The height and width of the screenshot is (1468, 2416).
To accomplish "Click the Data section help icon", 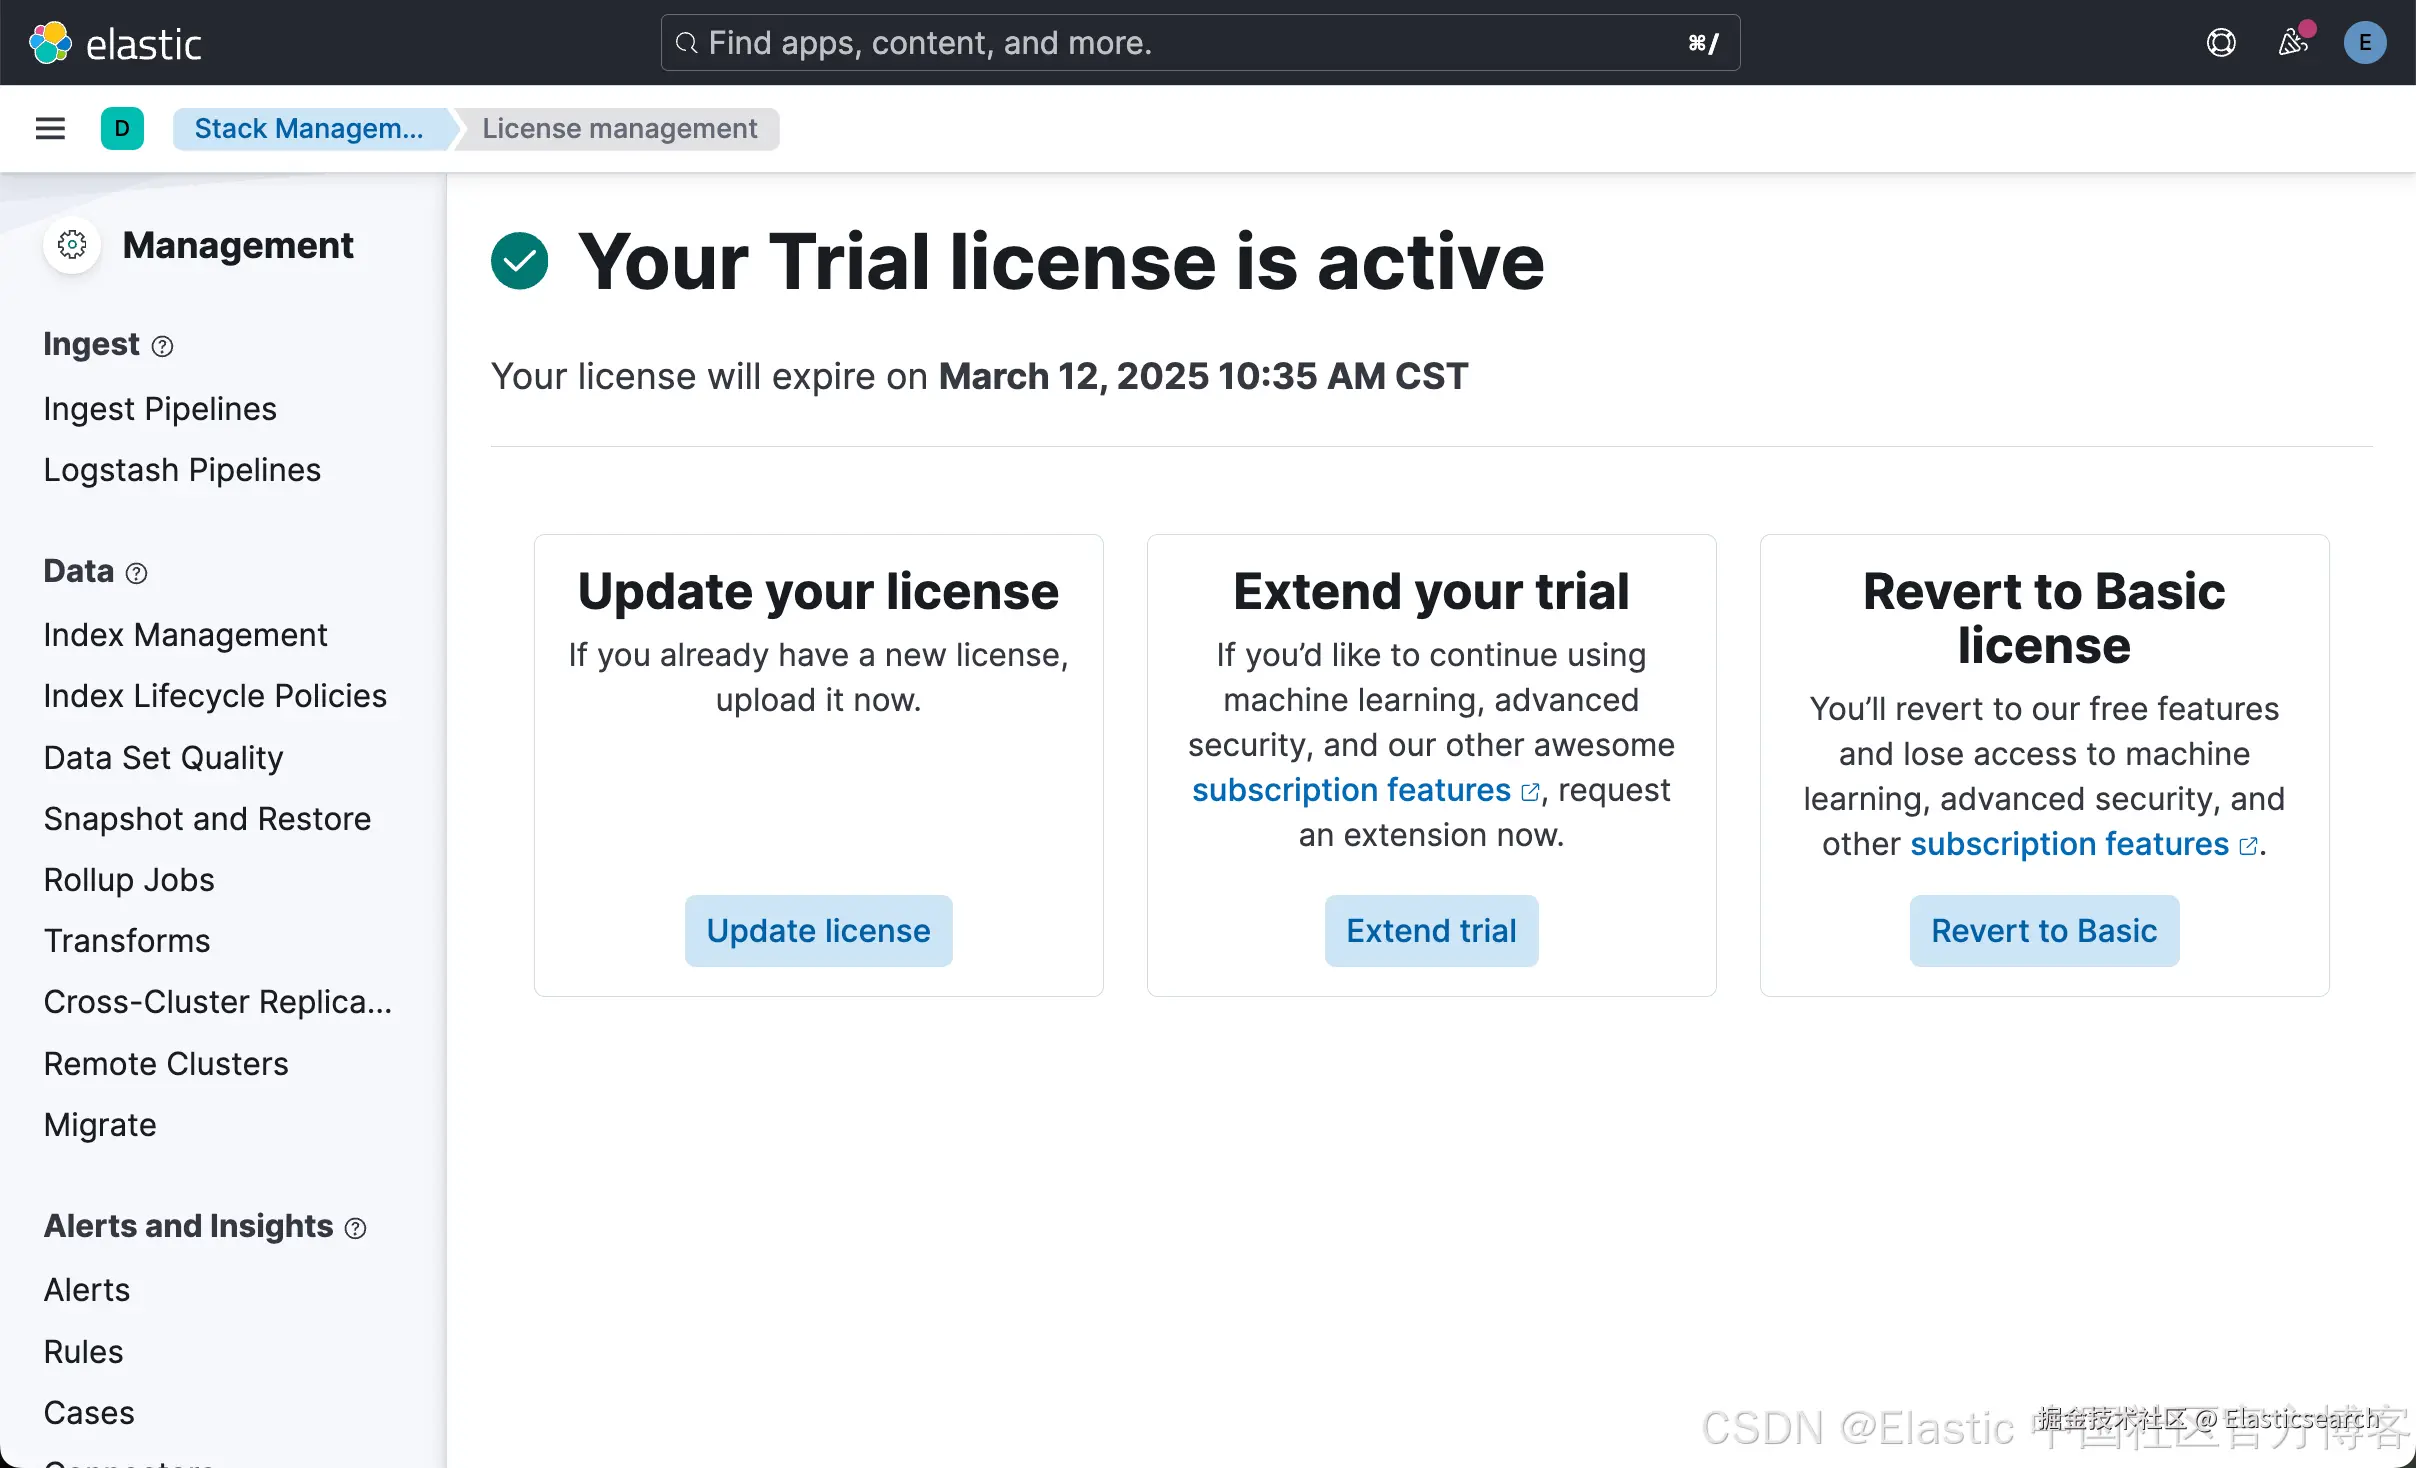I will [x=137, y=573].
